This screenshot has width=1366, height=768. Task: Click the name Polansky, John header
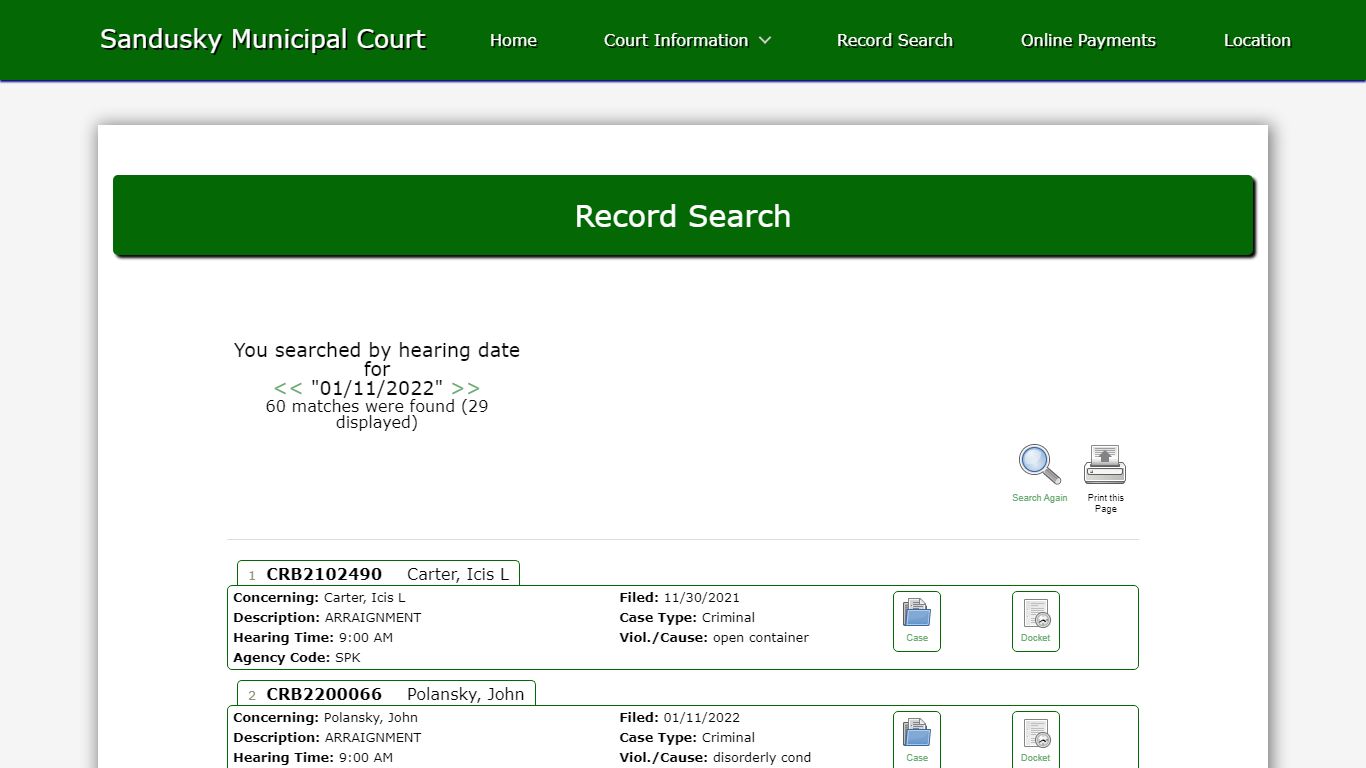(x=466, y=694)
